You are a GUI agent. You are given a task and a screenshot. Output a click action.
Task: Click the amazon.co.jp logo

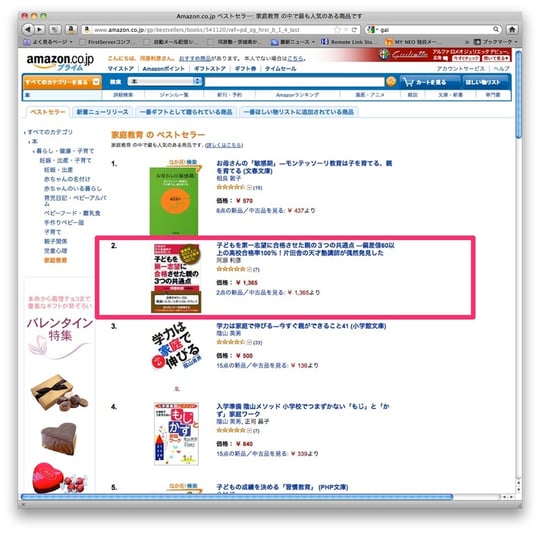pos(60,62)
